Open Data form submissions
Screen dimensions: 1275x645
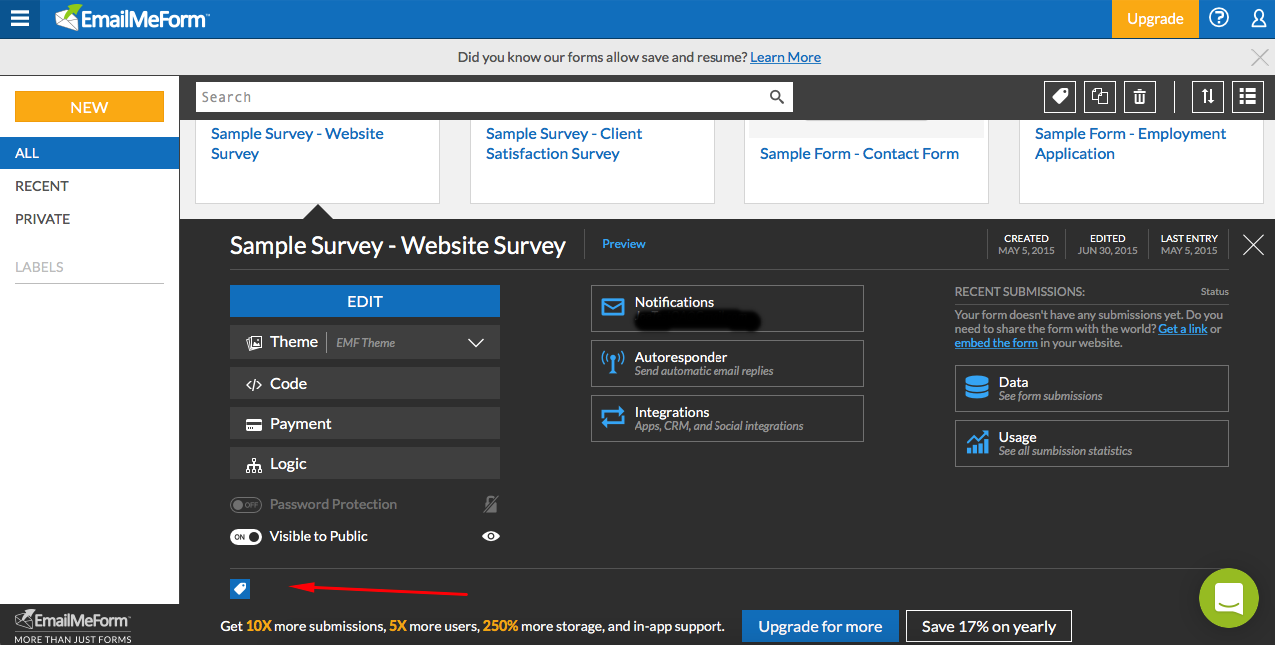(1092, 388)
